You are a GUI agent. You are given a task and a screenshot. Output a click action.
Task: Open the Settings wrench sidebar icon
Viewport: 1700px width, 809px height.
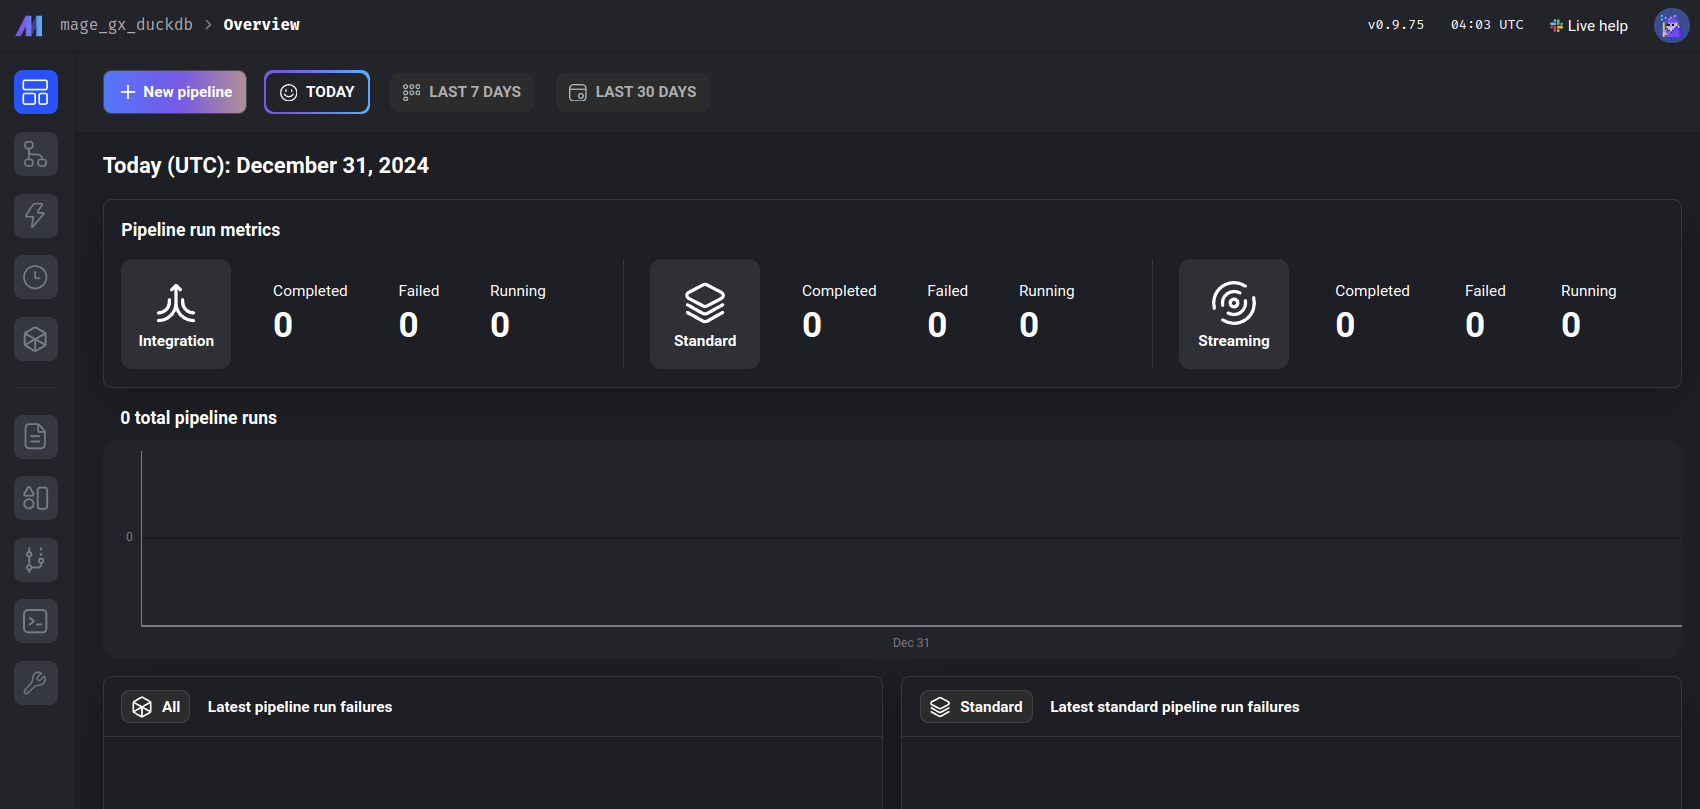(36, 683)
